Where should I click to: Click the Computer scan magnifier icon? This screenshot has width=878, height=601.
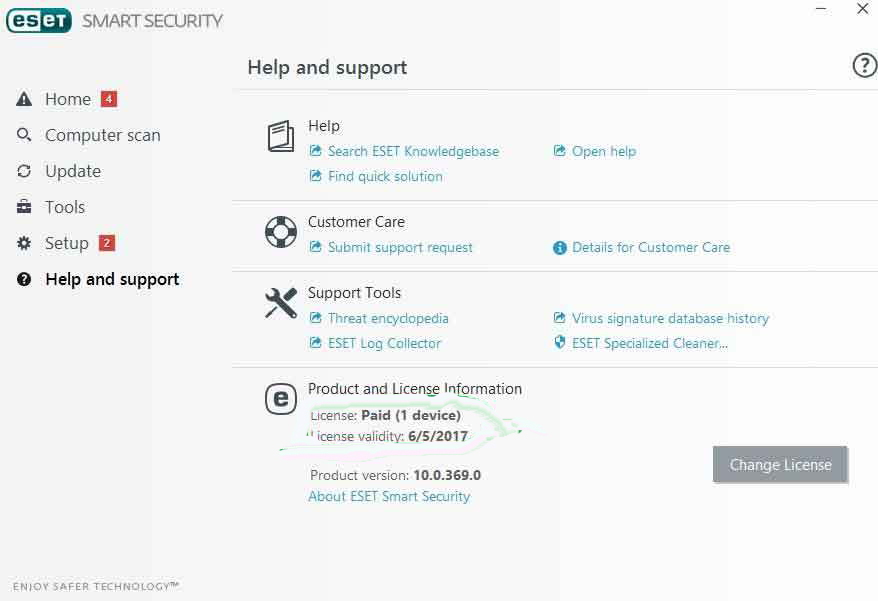coord(24,135)
